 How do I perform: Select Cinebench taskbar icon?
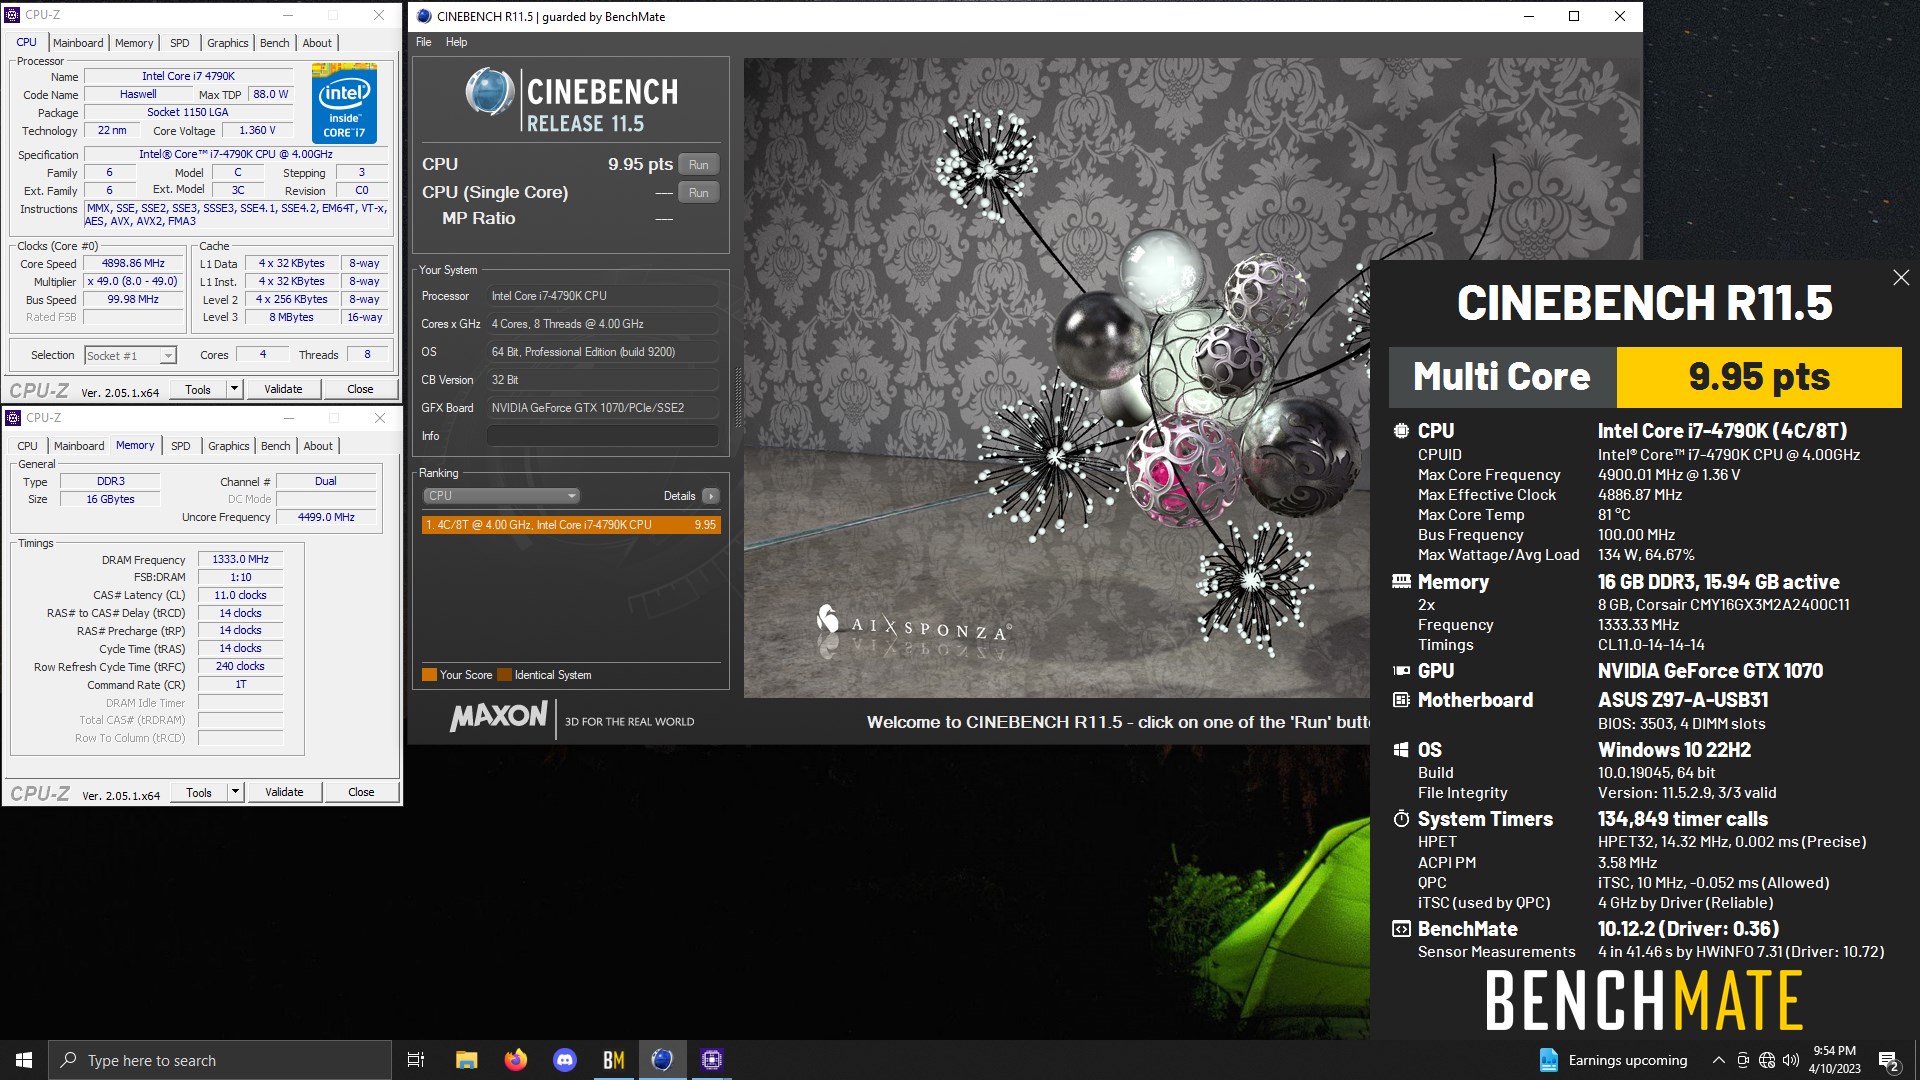click(662, 1060)
